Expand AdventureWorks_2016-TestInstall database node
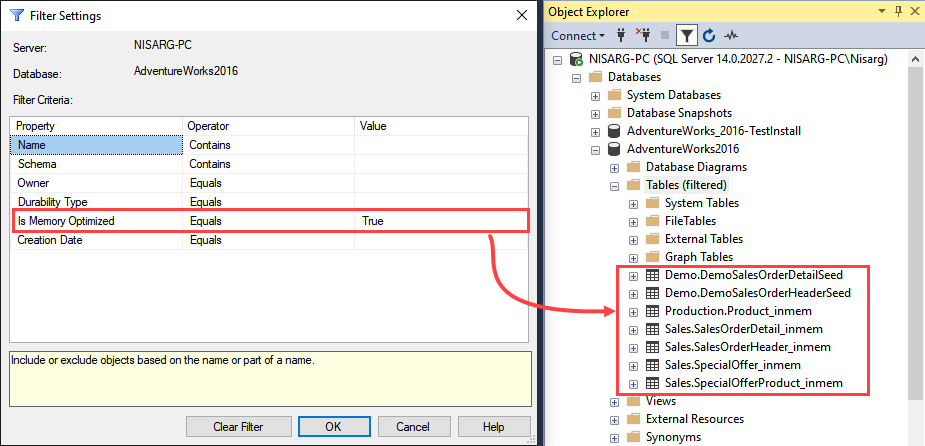 pyautogui.click(x=595, y=132)
